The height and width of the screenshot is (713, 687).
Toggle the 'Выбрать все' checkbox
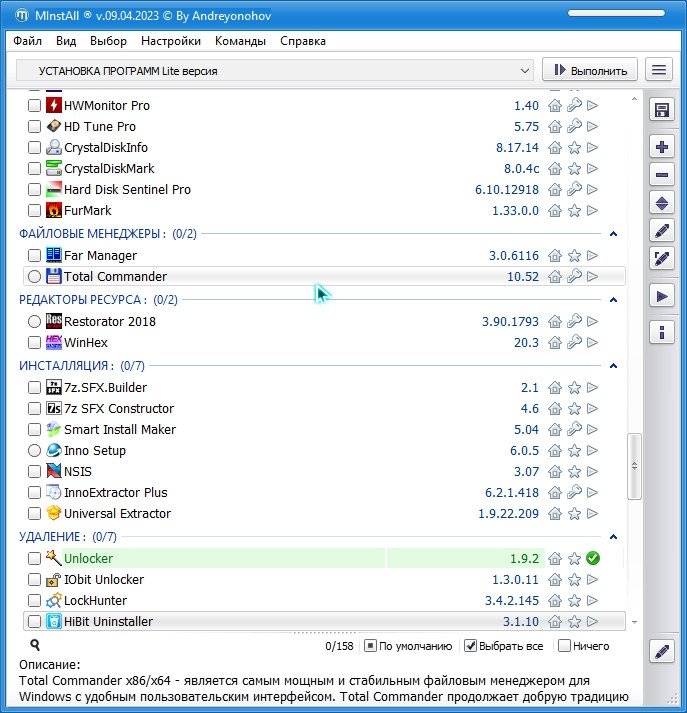coord(470,646)
